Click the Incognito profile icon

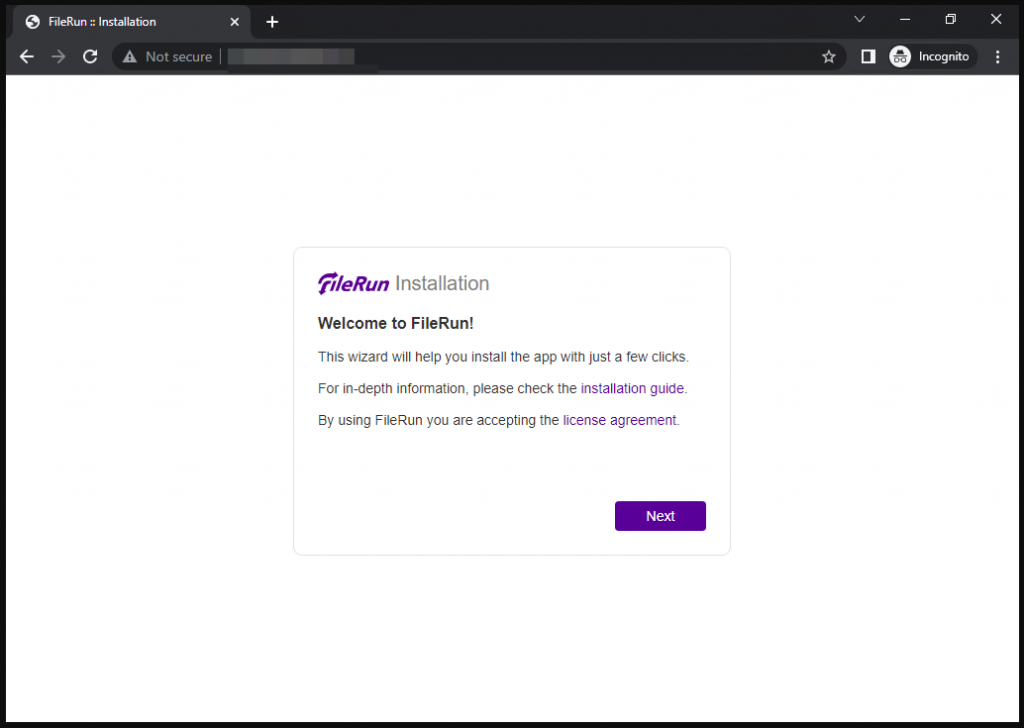(900, 56)
